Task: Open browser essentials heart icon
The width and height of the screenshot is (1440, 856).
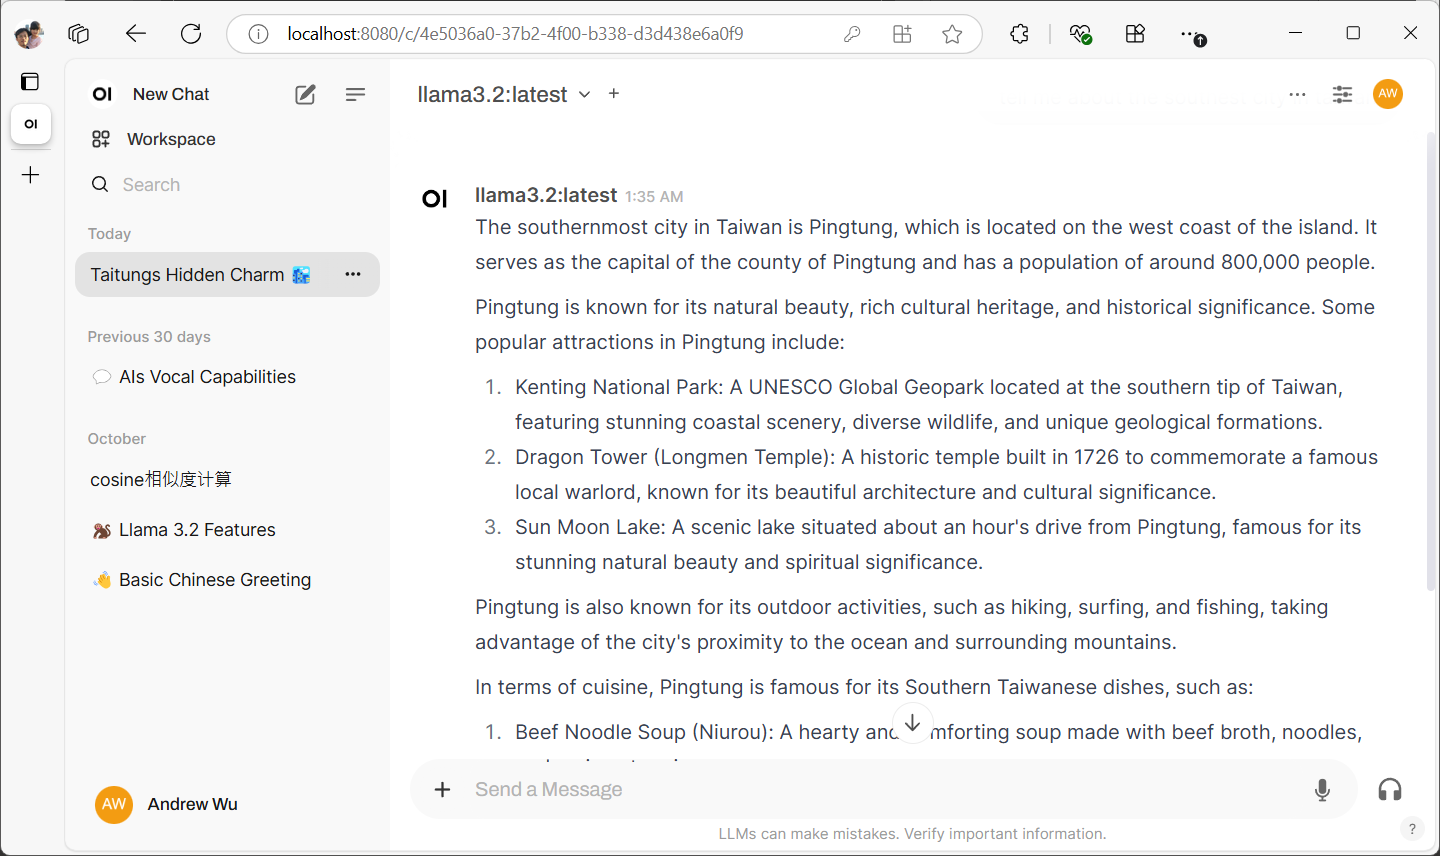Action: pyautogui.click(x=1080, y=34)
